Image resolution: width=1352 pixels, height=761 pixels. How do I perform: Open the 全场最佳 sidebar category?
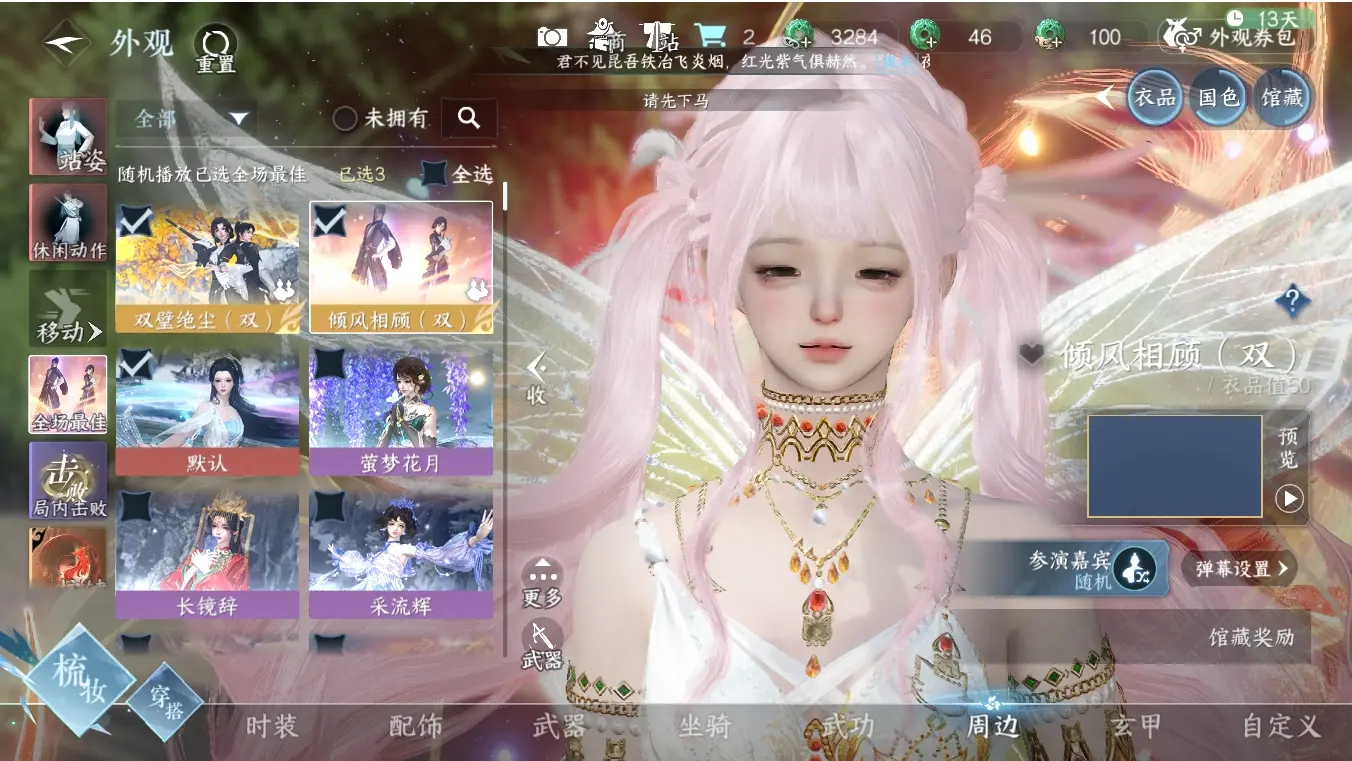(x=68, y=395)
